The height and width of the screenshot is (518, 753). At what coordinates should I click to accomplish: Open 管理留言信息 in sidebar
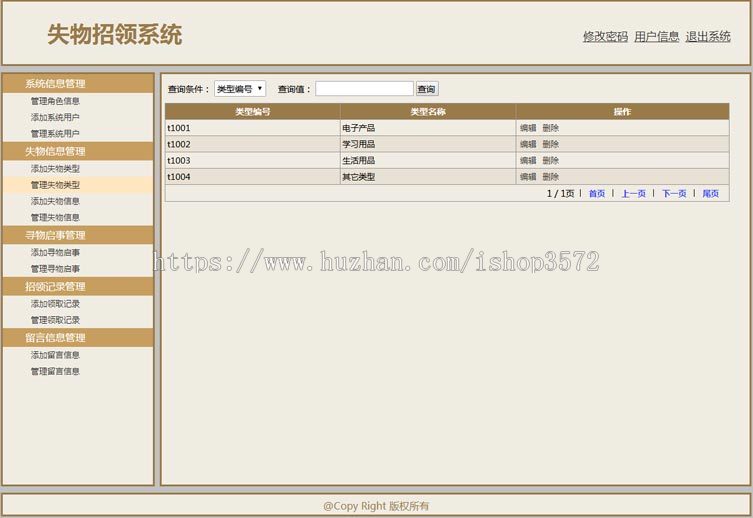pos(55,371)
